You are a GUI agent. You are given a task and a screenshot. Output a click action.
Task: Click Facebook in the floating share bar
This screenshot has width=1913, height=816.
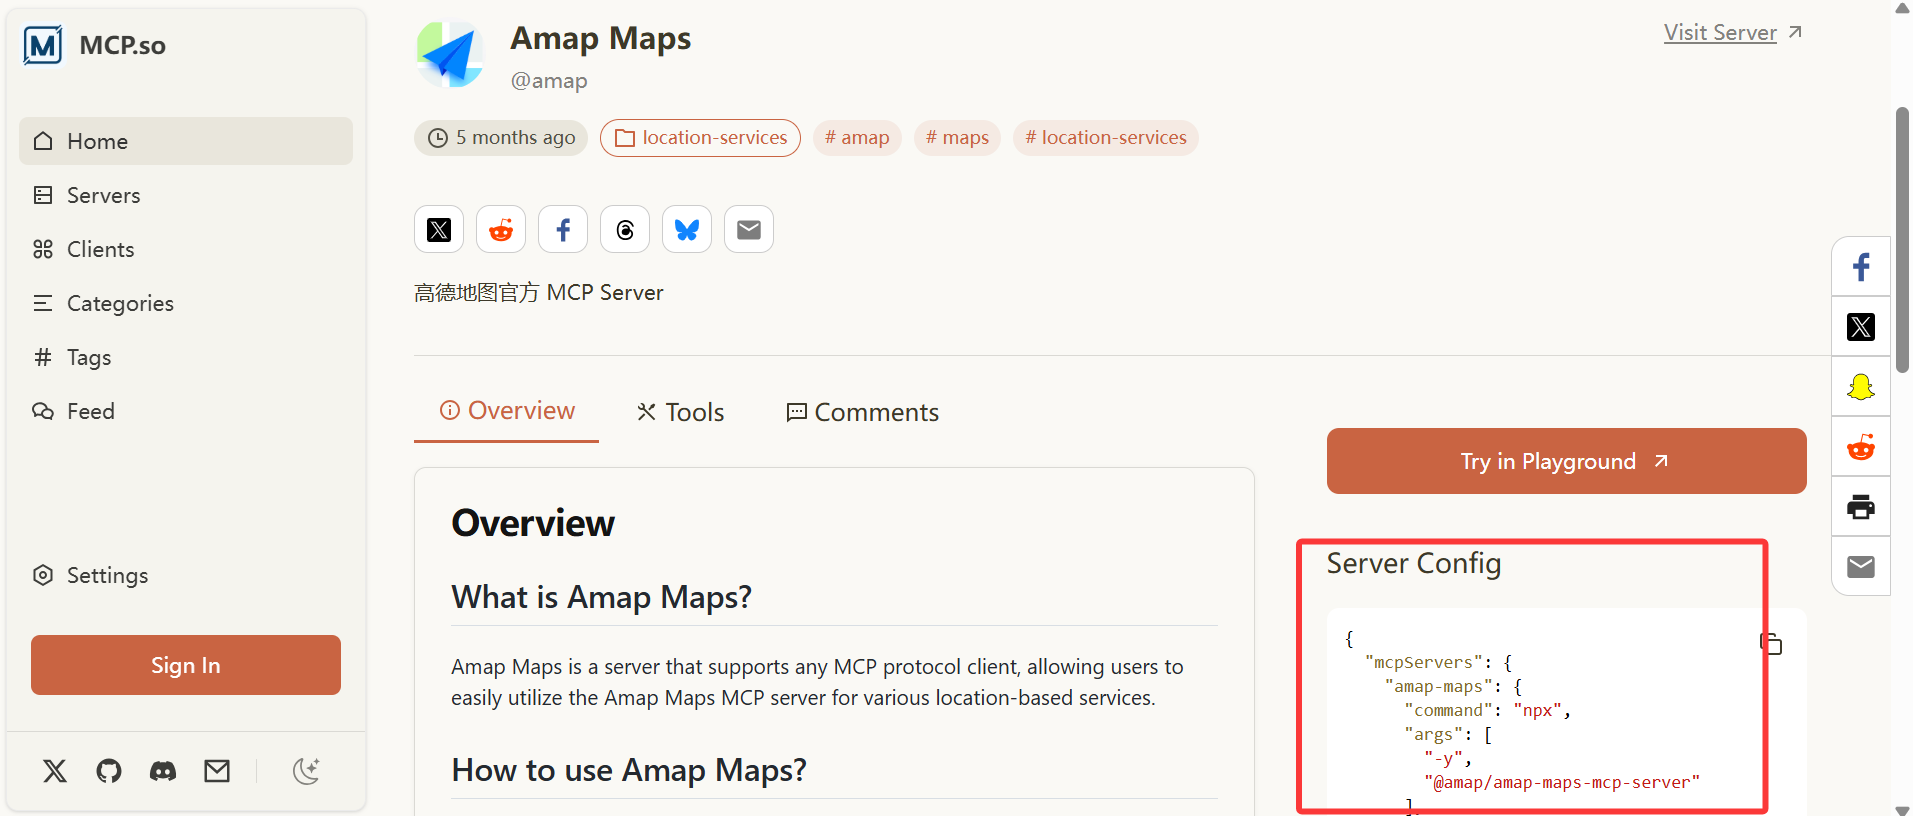tap(1861, 267)
